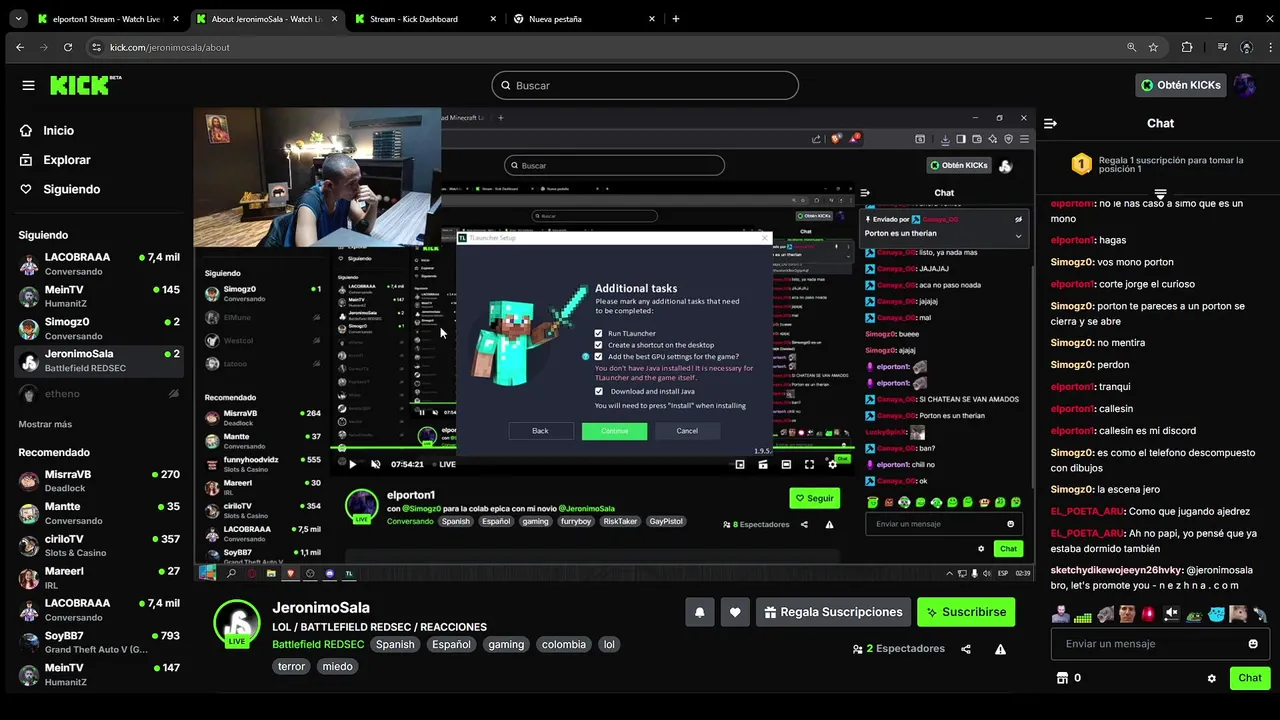Click the Chrome address bar

point(600,47)
